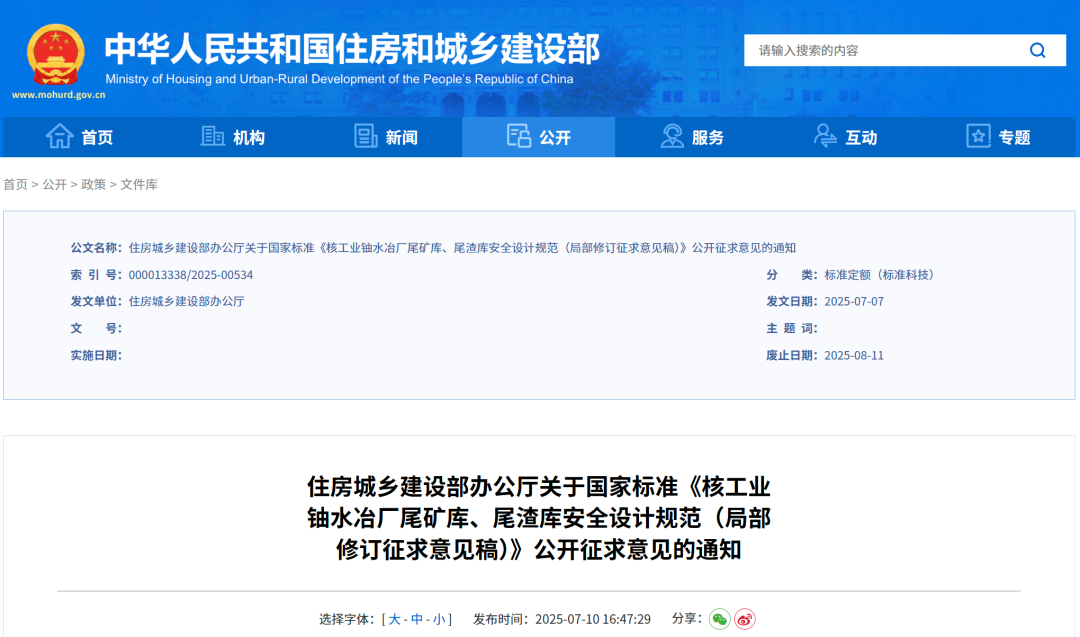Click the 废止日期 value 2025-08-11
1080x637 pixels.
pos(854,355)
